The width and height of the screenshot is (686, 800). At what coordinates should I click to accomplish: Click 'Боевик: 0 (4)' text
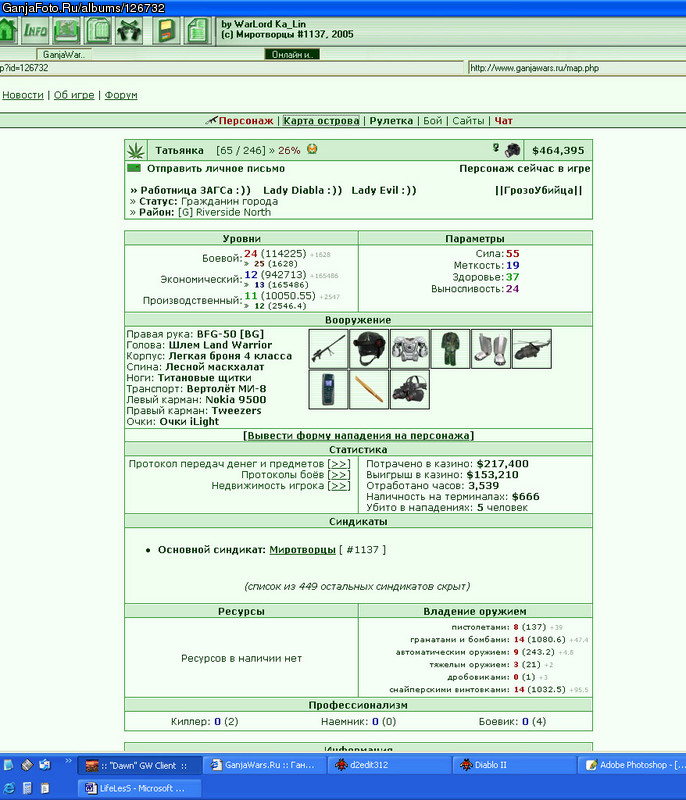coord(512,721)
